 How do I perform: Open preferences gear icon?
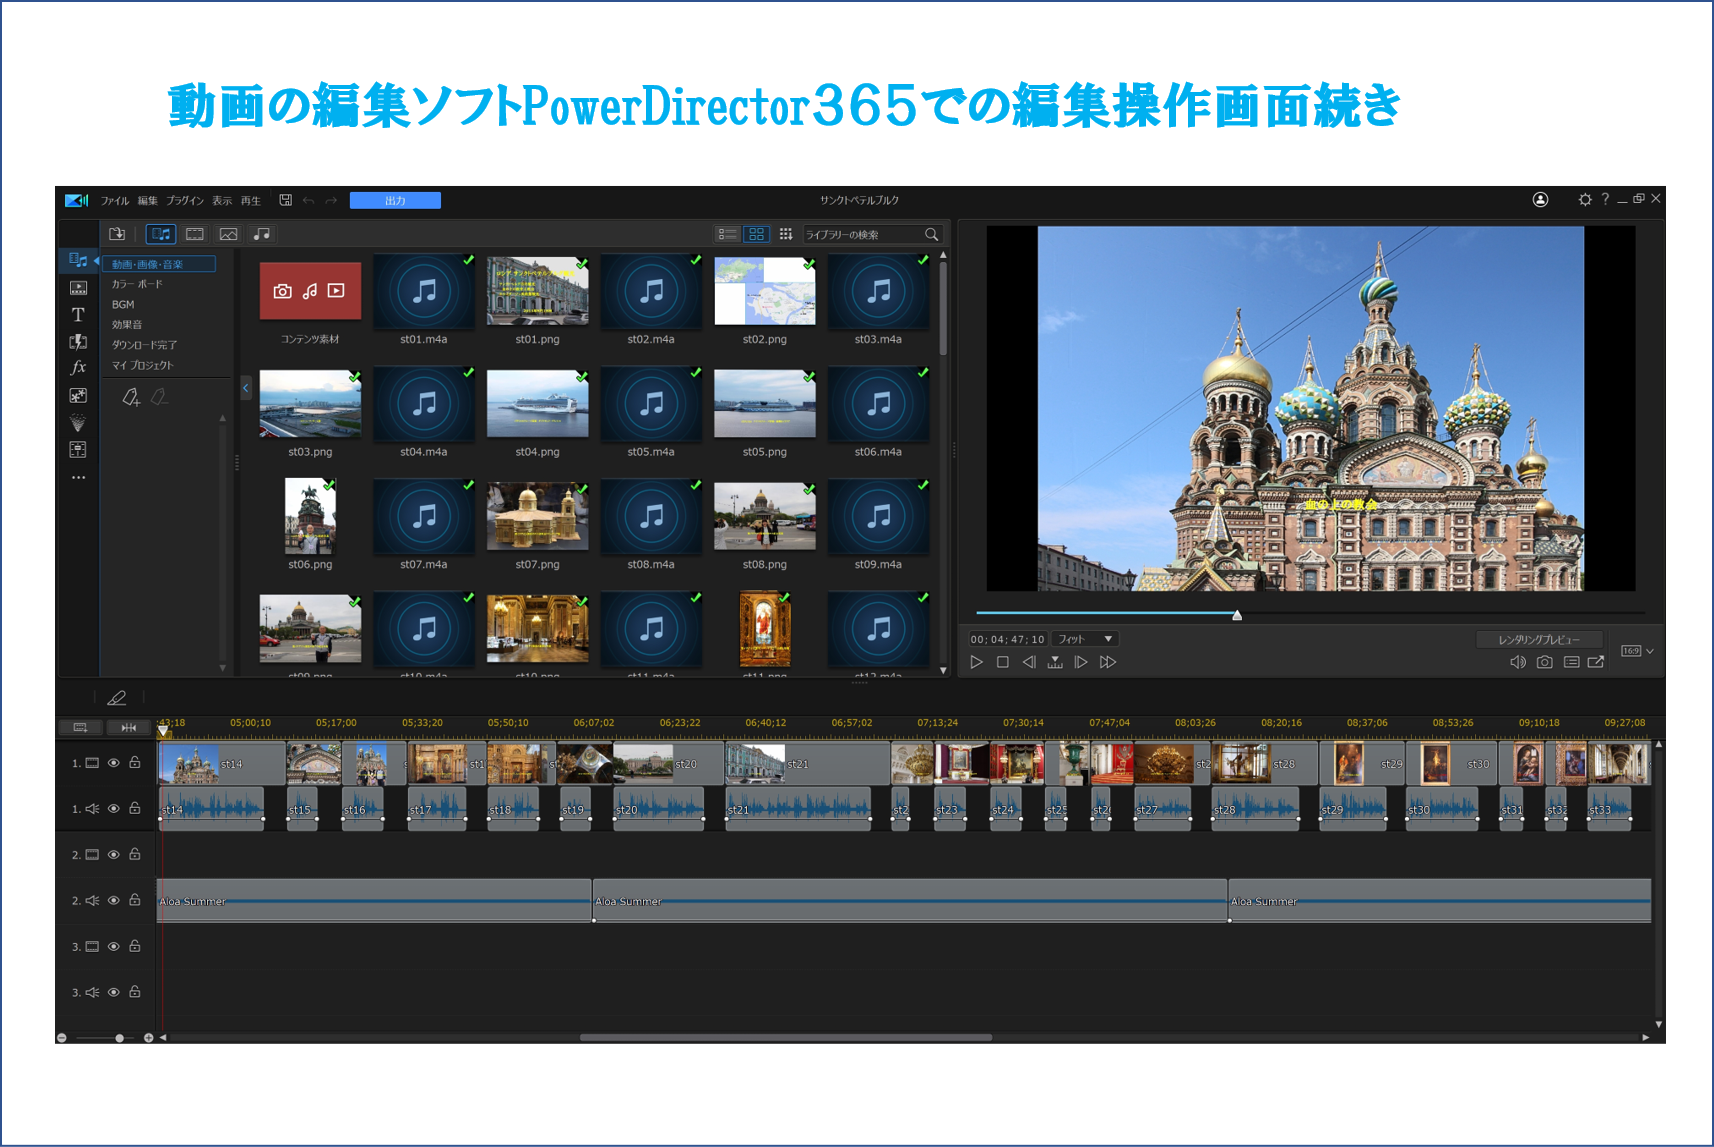tap(1585, 200)
